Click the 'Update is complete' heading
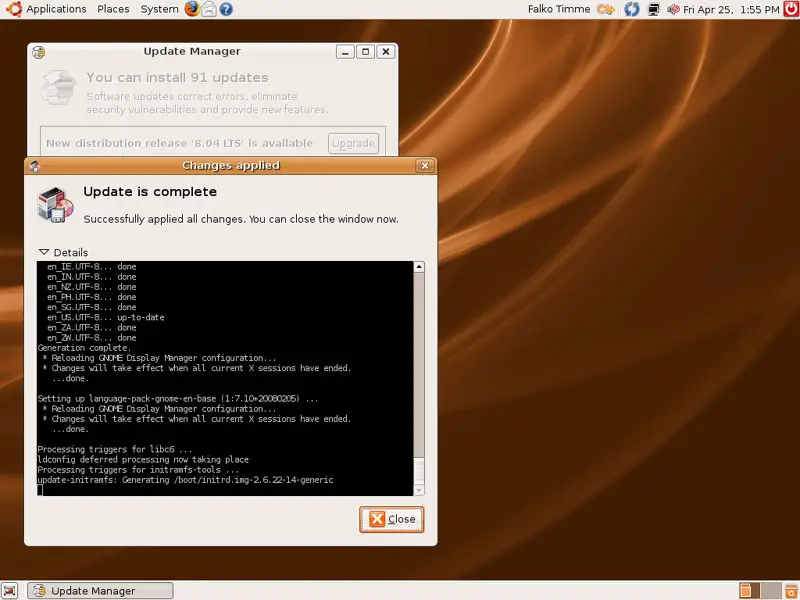This screenshot has height=600, width=800. [x=150, y=192]
